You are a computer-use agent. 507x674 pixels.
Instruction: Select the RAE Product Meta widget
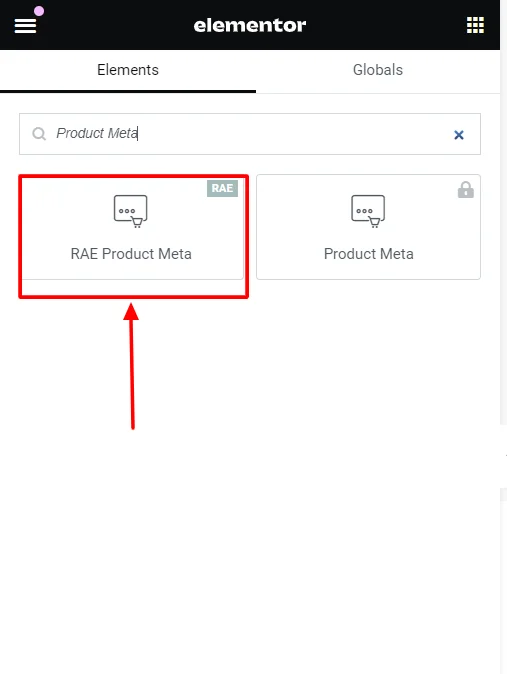click(x=132, y=227)
